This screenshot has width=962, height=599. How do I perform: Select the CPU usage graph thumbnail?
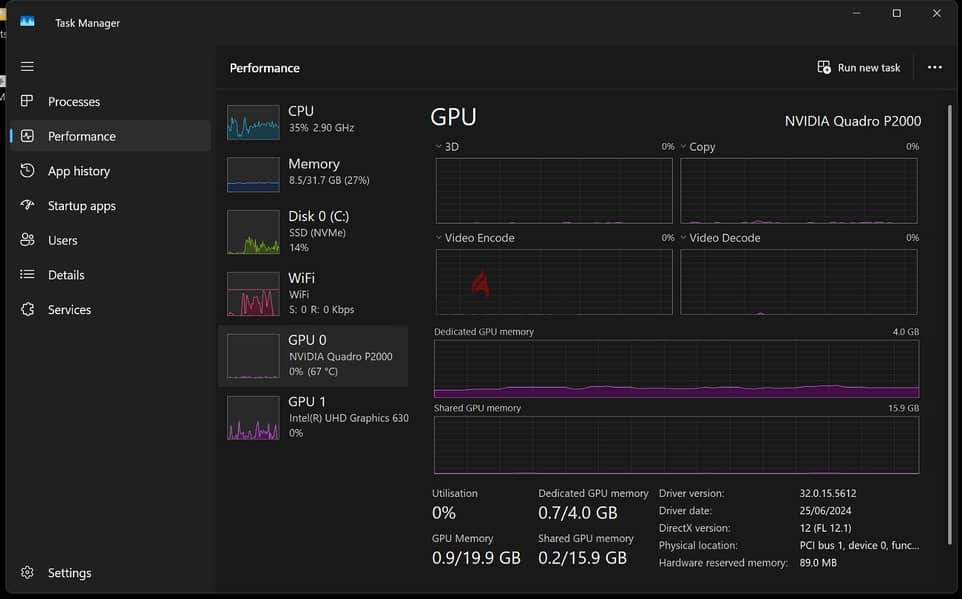click(x=253, y=122)
